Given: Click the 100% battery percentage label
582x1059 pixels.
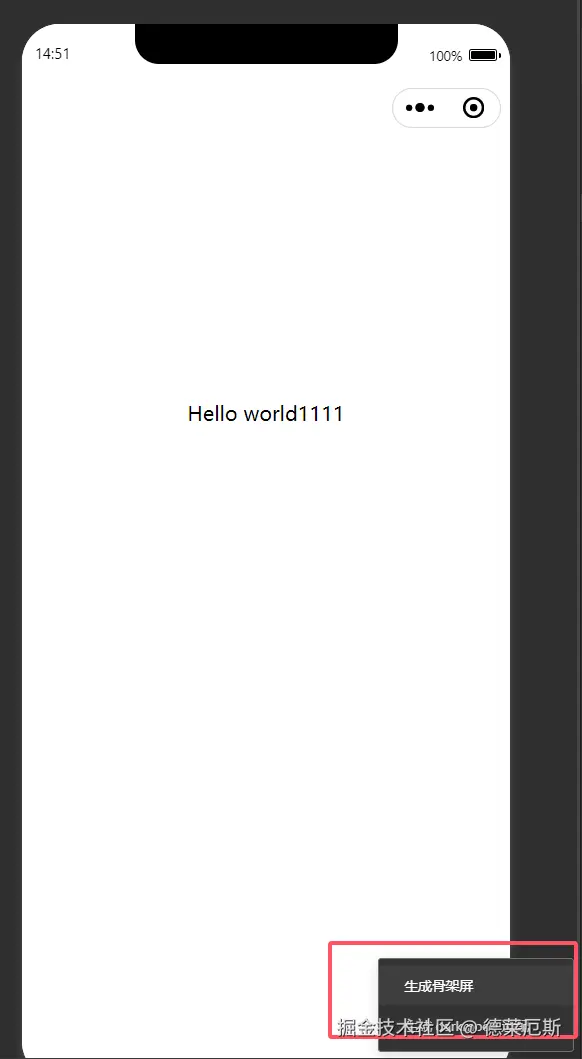Looking at the screenshot, I should click(x=446, y=56).
